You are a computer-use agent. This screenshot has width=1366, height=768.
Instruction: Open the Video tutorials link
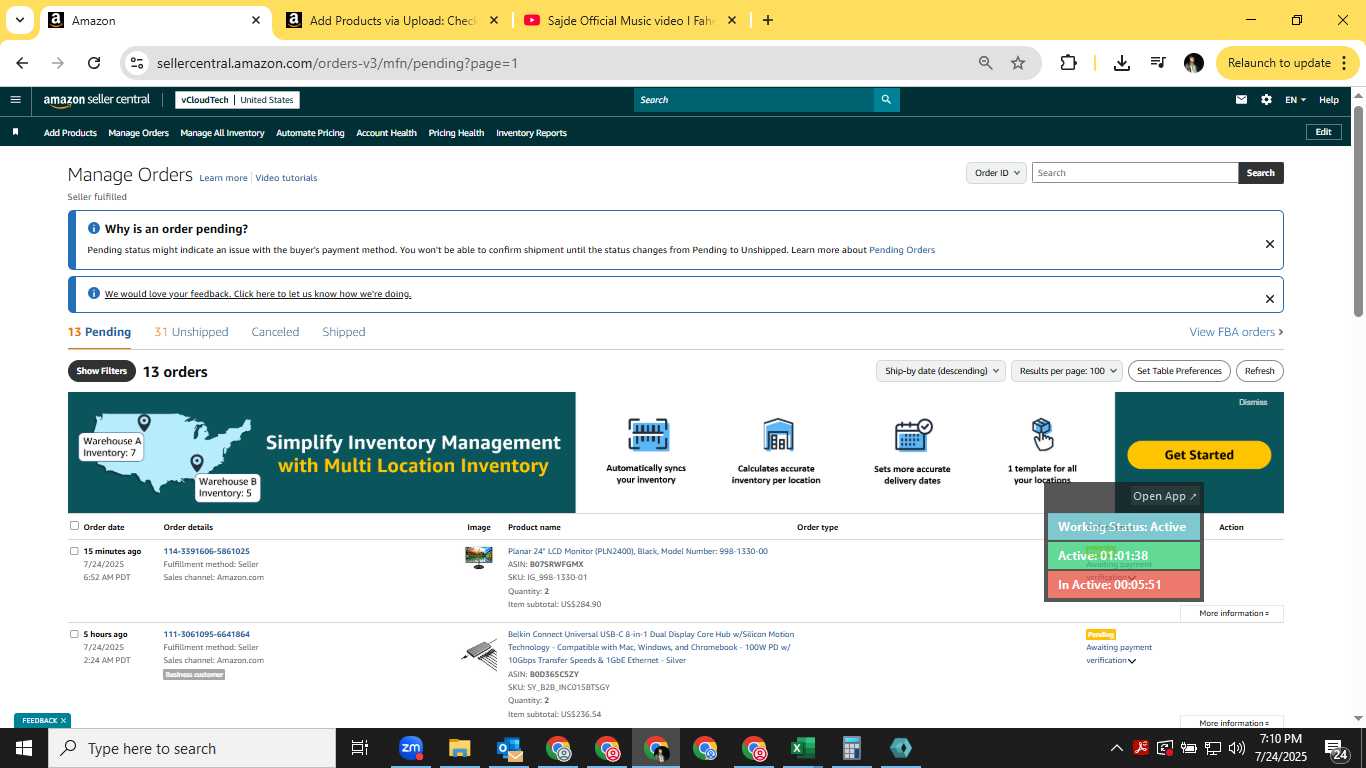click(286, 178)
